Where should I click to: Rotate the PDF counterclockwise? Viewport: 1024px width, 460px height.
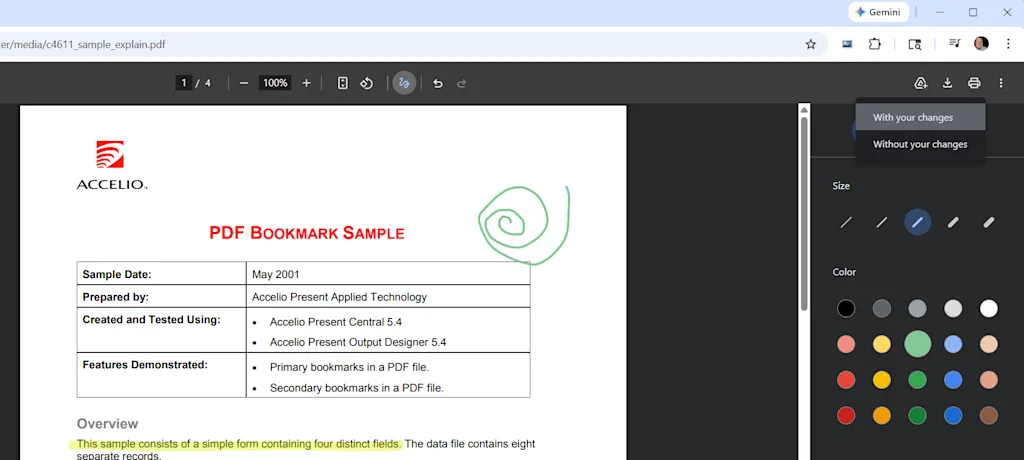point(367,83)
